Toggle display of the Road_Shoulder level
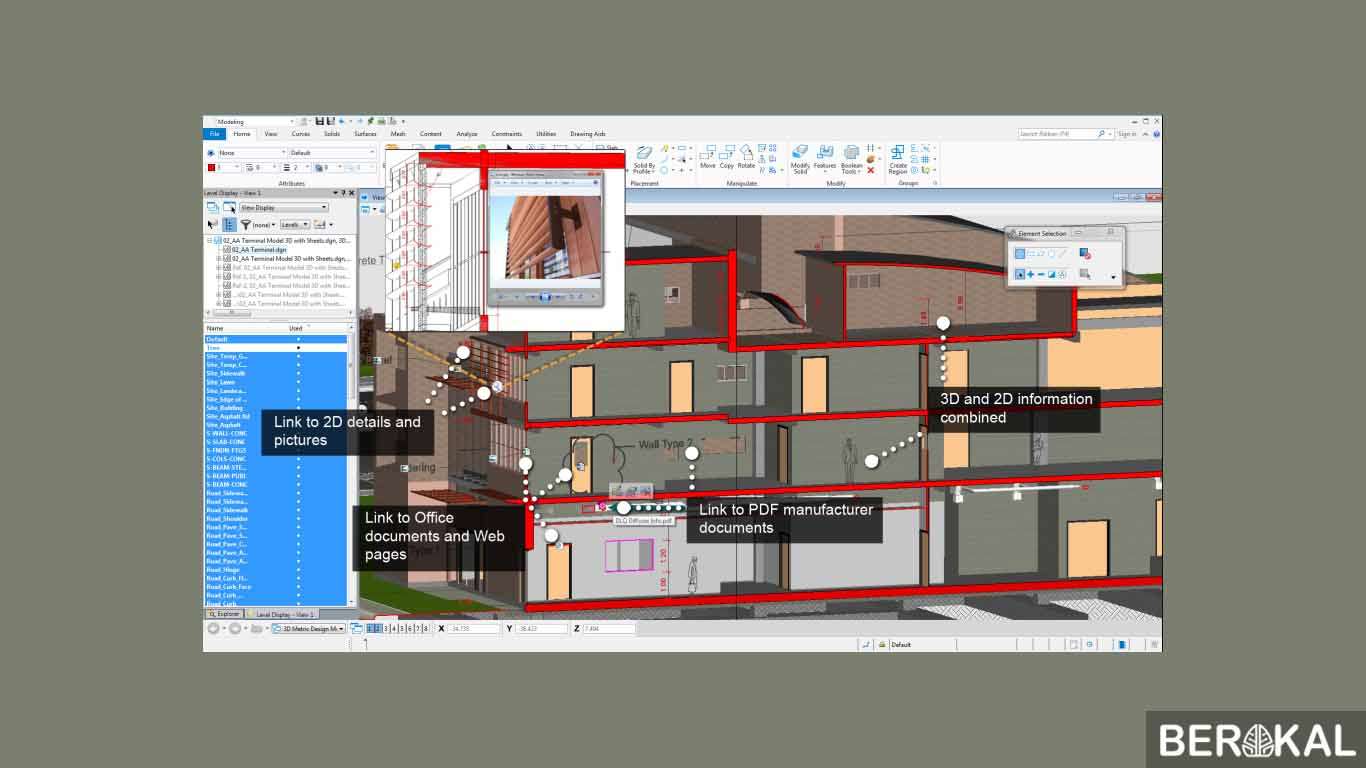This screenshot has height=768, width=1366. (x=276, y=519)
